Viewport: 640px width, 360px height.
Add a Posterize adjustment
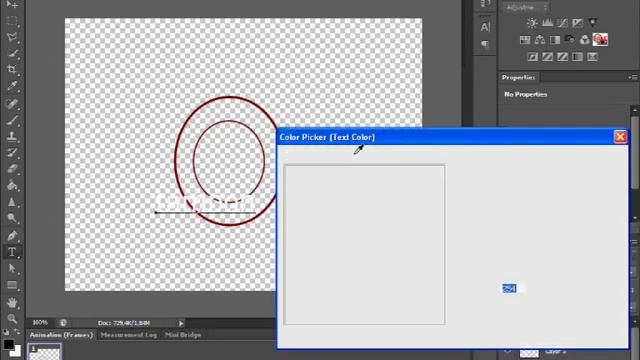pyautogui.click(x=547, y=57)
